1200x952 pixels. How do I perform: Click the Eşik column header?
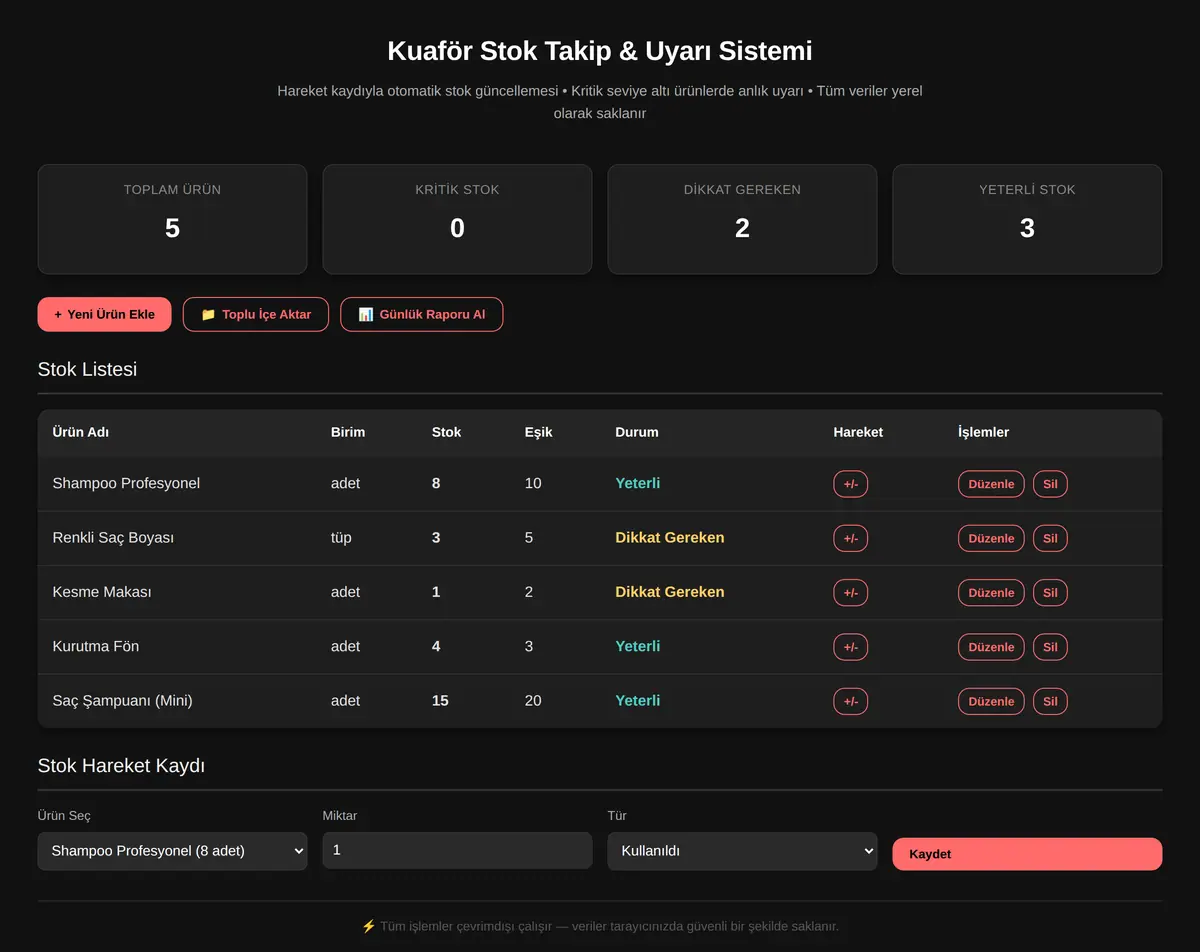(x=539, y=432)
